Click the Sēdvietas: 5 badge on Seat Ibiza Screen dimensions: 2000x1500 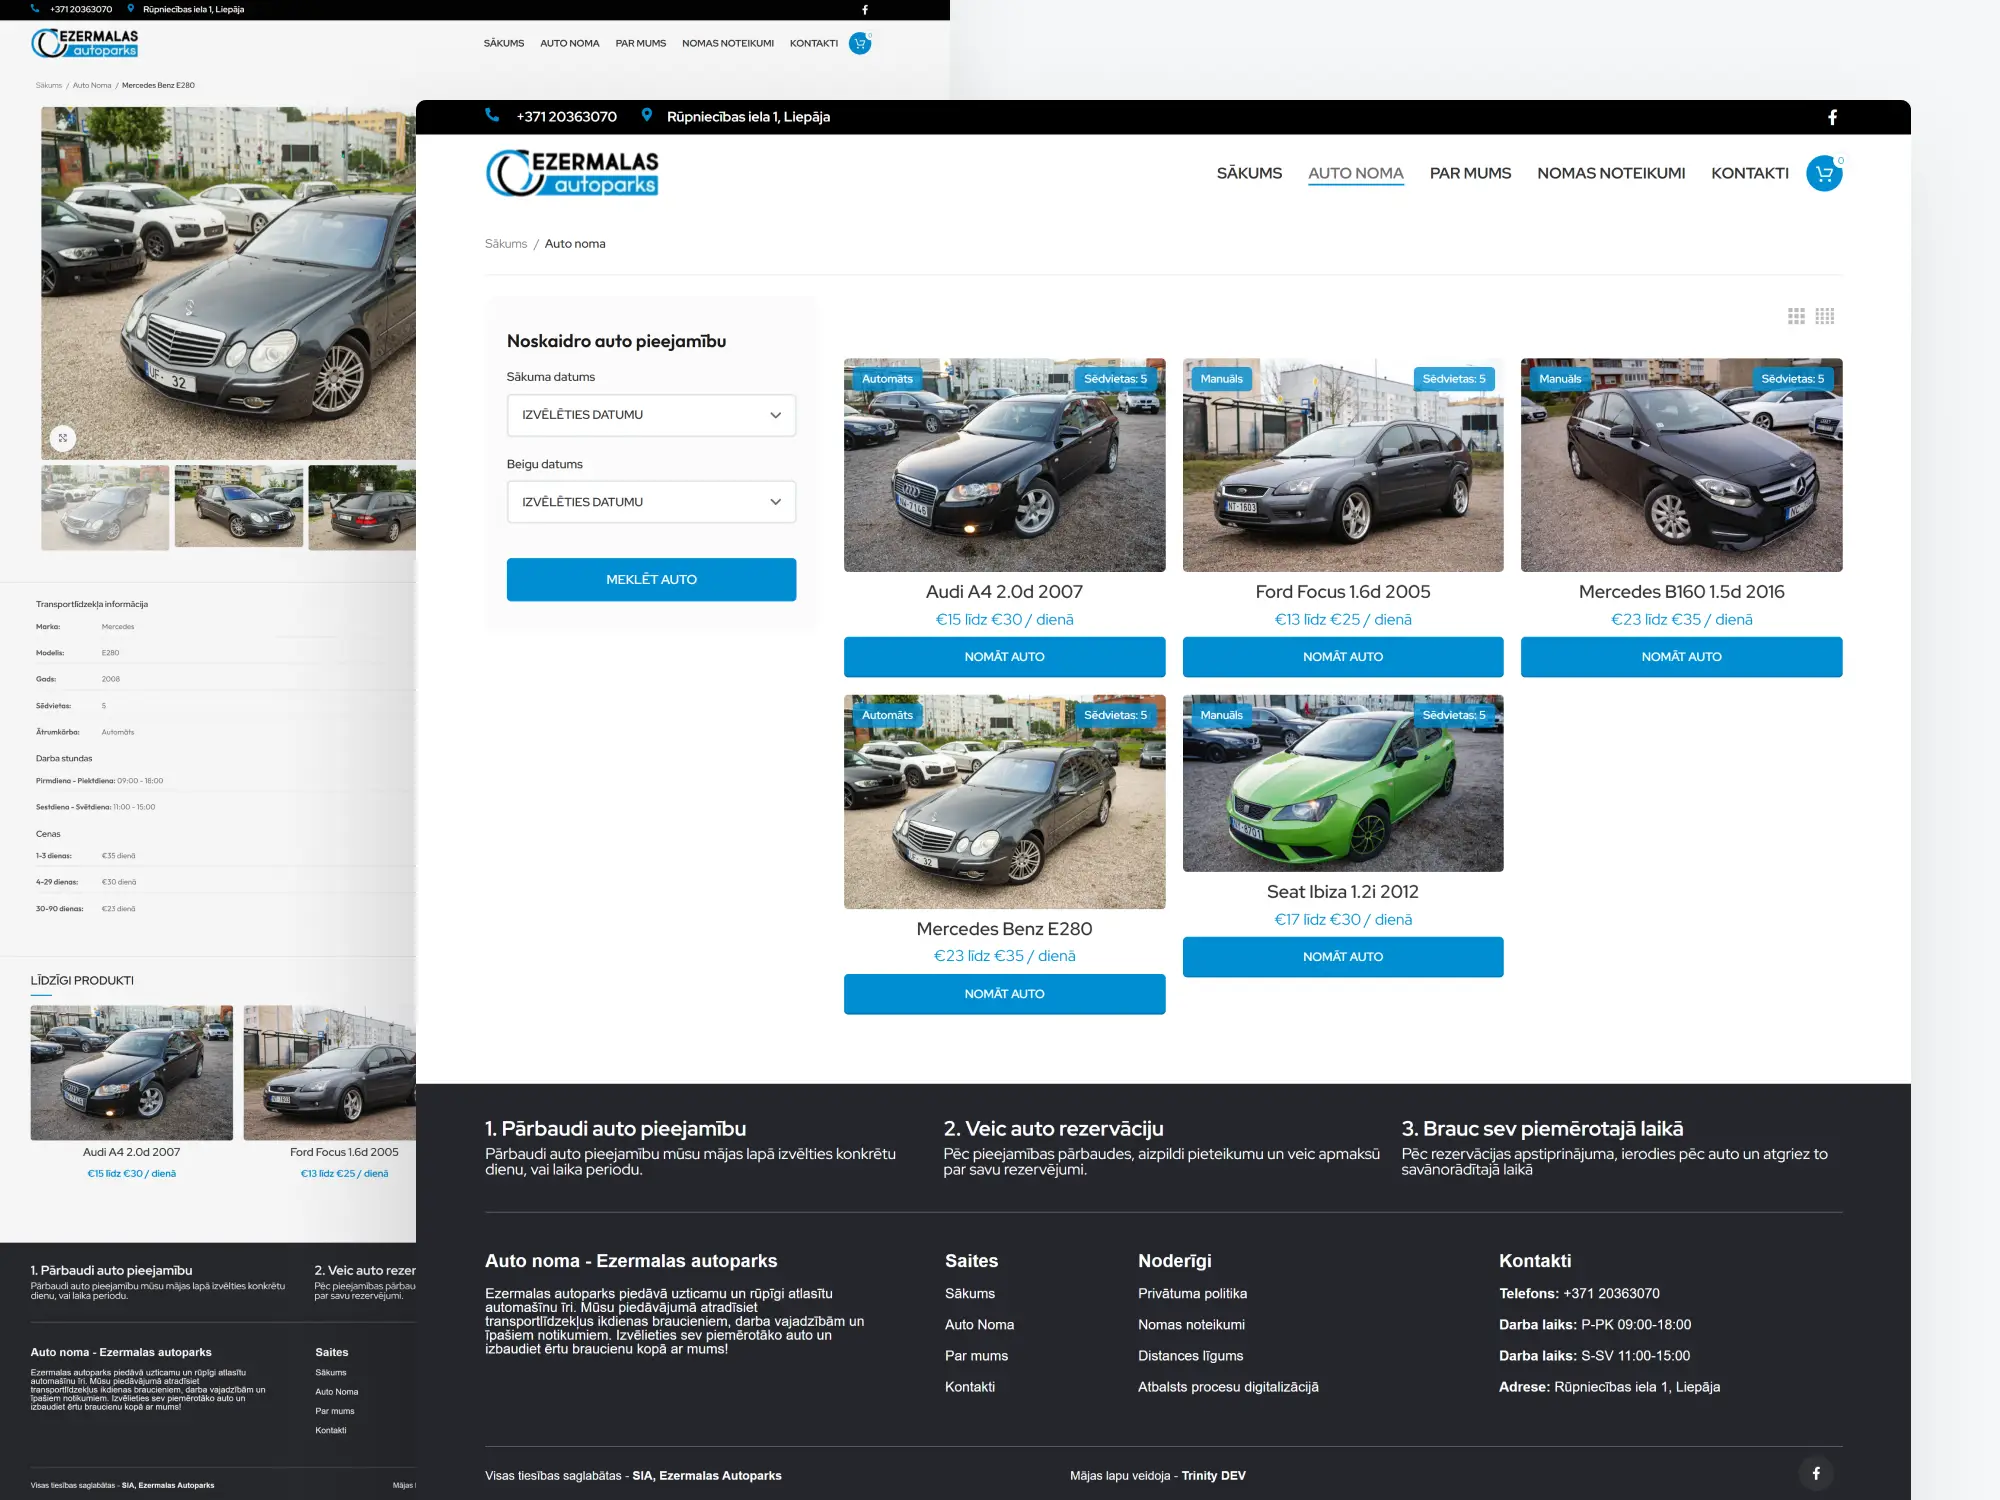click(1456, 715)
